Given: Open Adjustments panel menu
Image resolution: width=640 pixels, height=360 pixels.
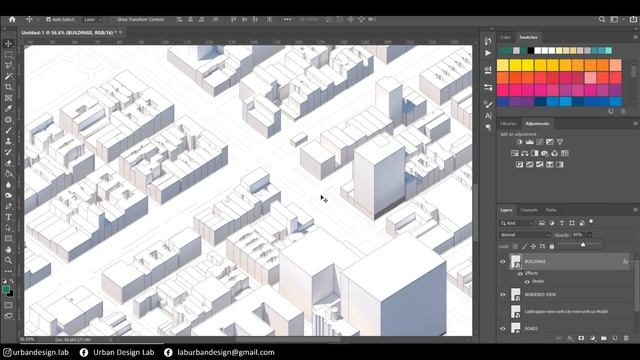Looking at the screenshot, I should pos(635,123).
